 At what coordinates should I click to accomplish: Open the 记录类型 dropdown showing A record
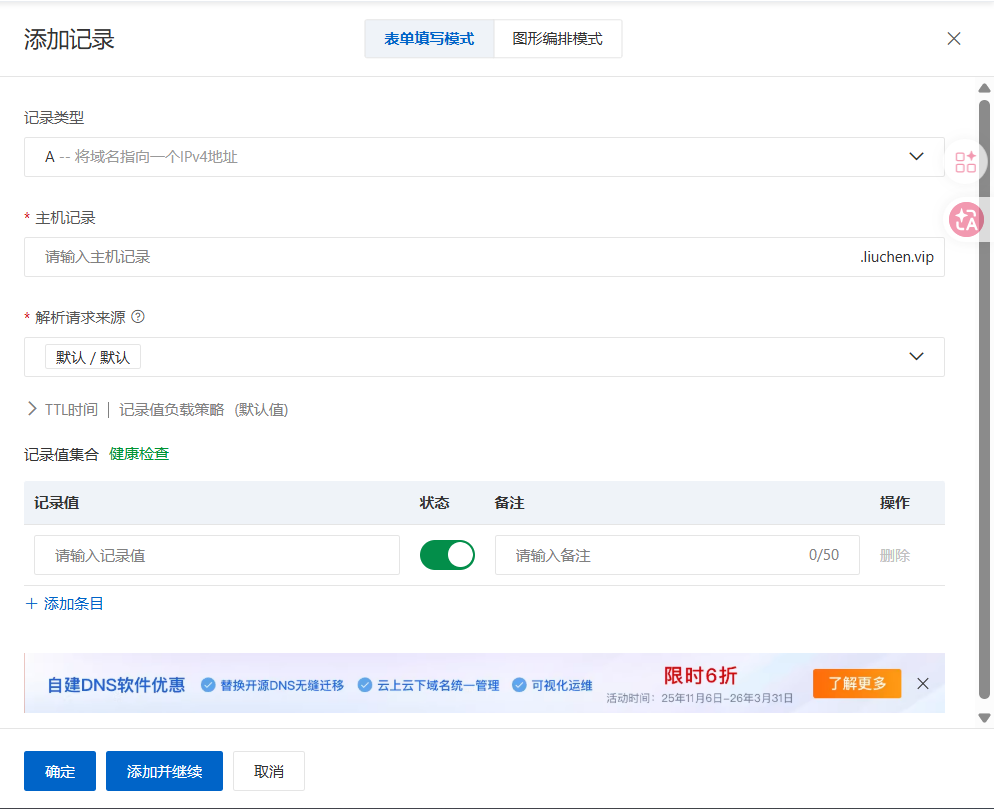pyautogui.click(x=484, y=157)
